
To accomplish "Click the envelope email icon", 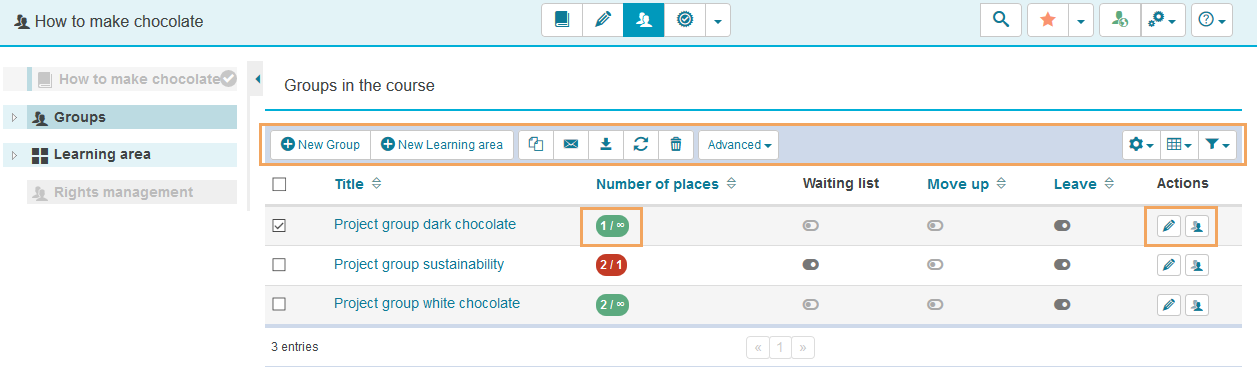I will (x=571, y=145).
